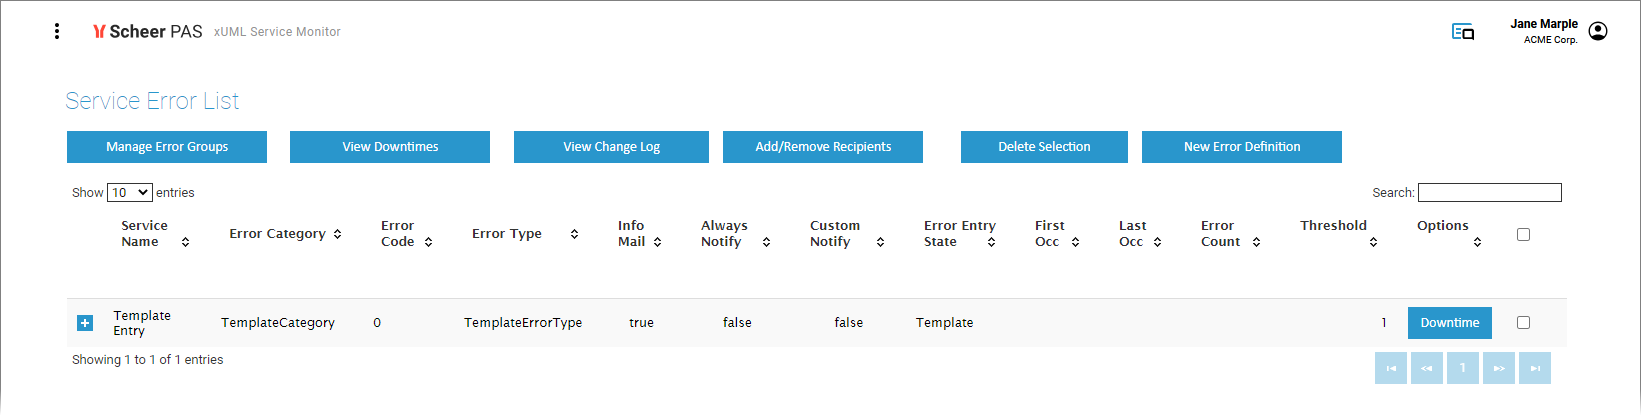Sort by Error Count column arrows
The width and height of the screenshot is (1641, 416).
[1256, 242]
